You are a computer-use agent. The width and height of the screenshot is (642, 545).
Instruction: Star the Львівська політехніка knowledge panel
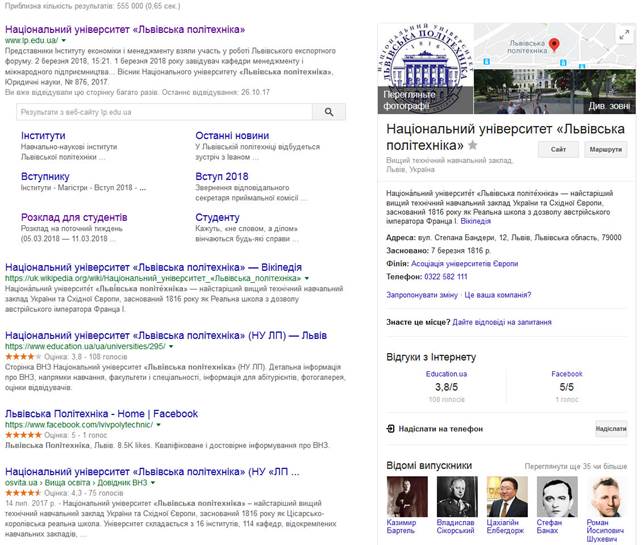(472, 145)
